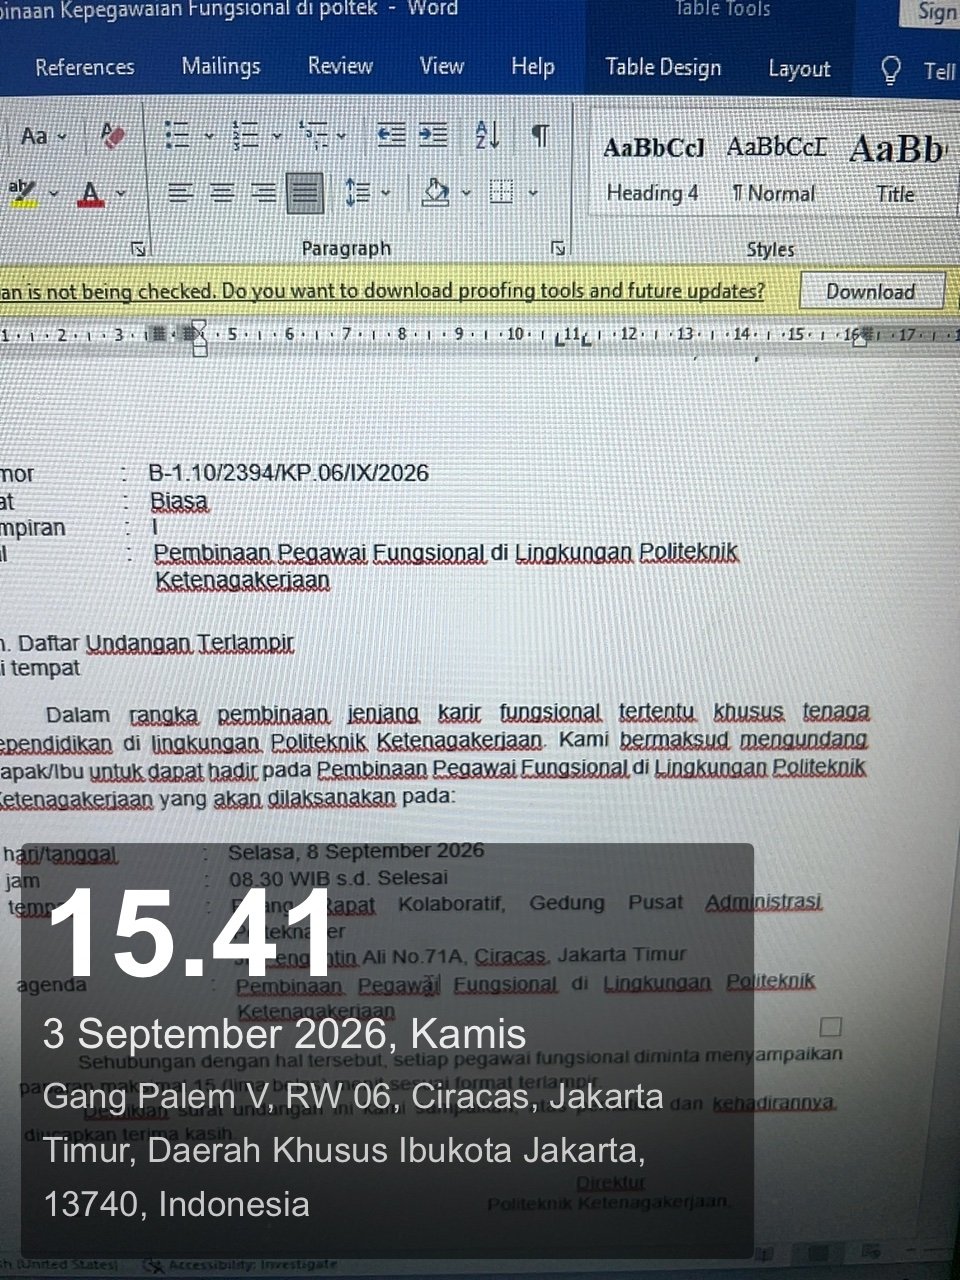The height and width of the screenshot is (1280, 960).
Task: Toggle align left
Action: pos(180,192)
